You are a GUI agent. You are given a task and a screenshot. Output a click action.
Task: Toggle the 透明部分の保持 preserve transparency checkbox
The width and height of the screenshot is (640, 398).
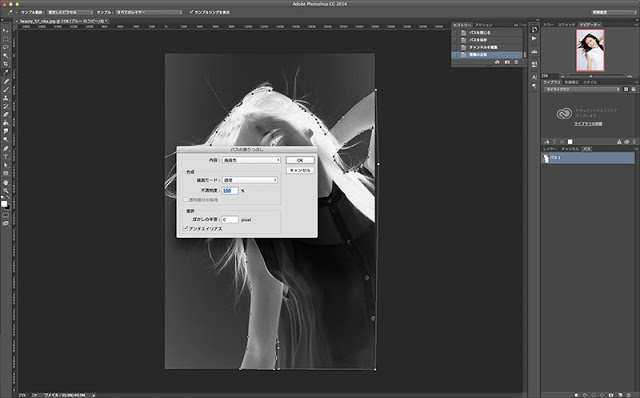point(186,200)
